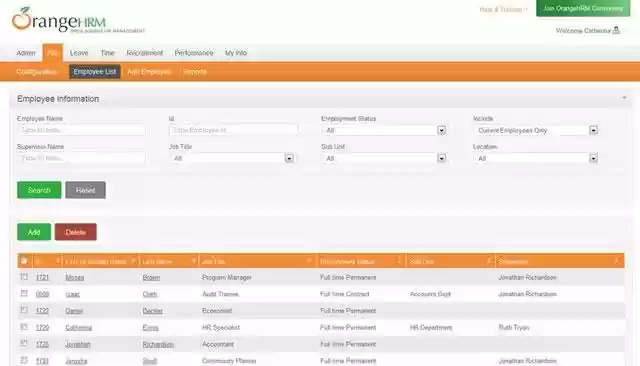Open first name link Catherine

tap(79, 328)
